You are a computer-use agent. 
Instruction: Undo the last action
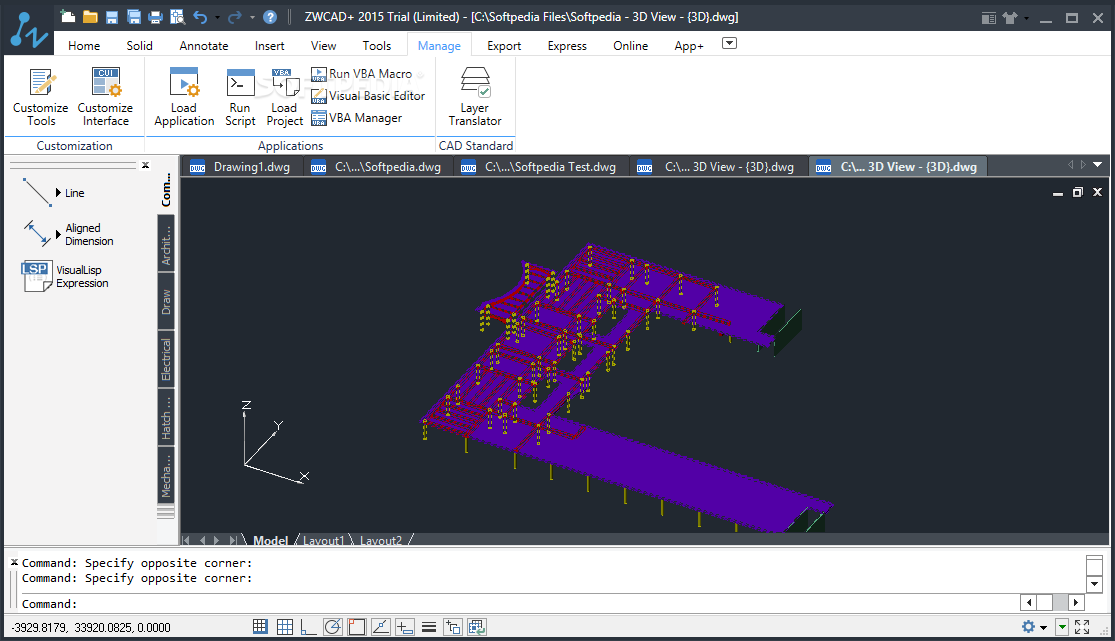[200, 17]
